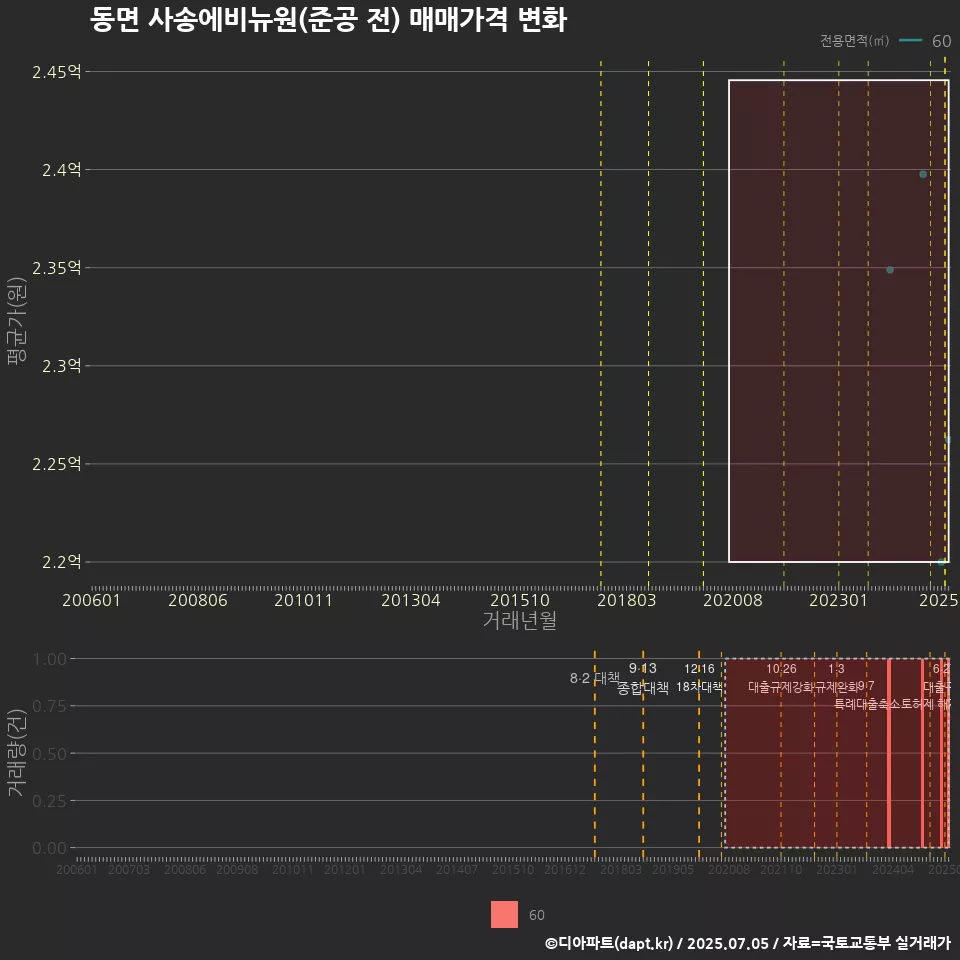Click the 10·26 대출규제강화 annotation
The height and width of the screenshot is (960, 960).
point(781,678)
